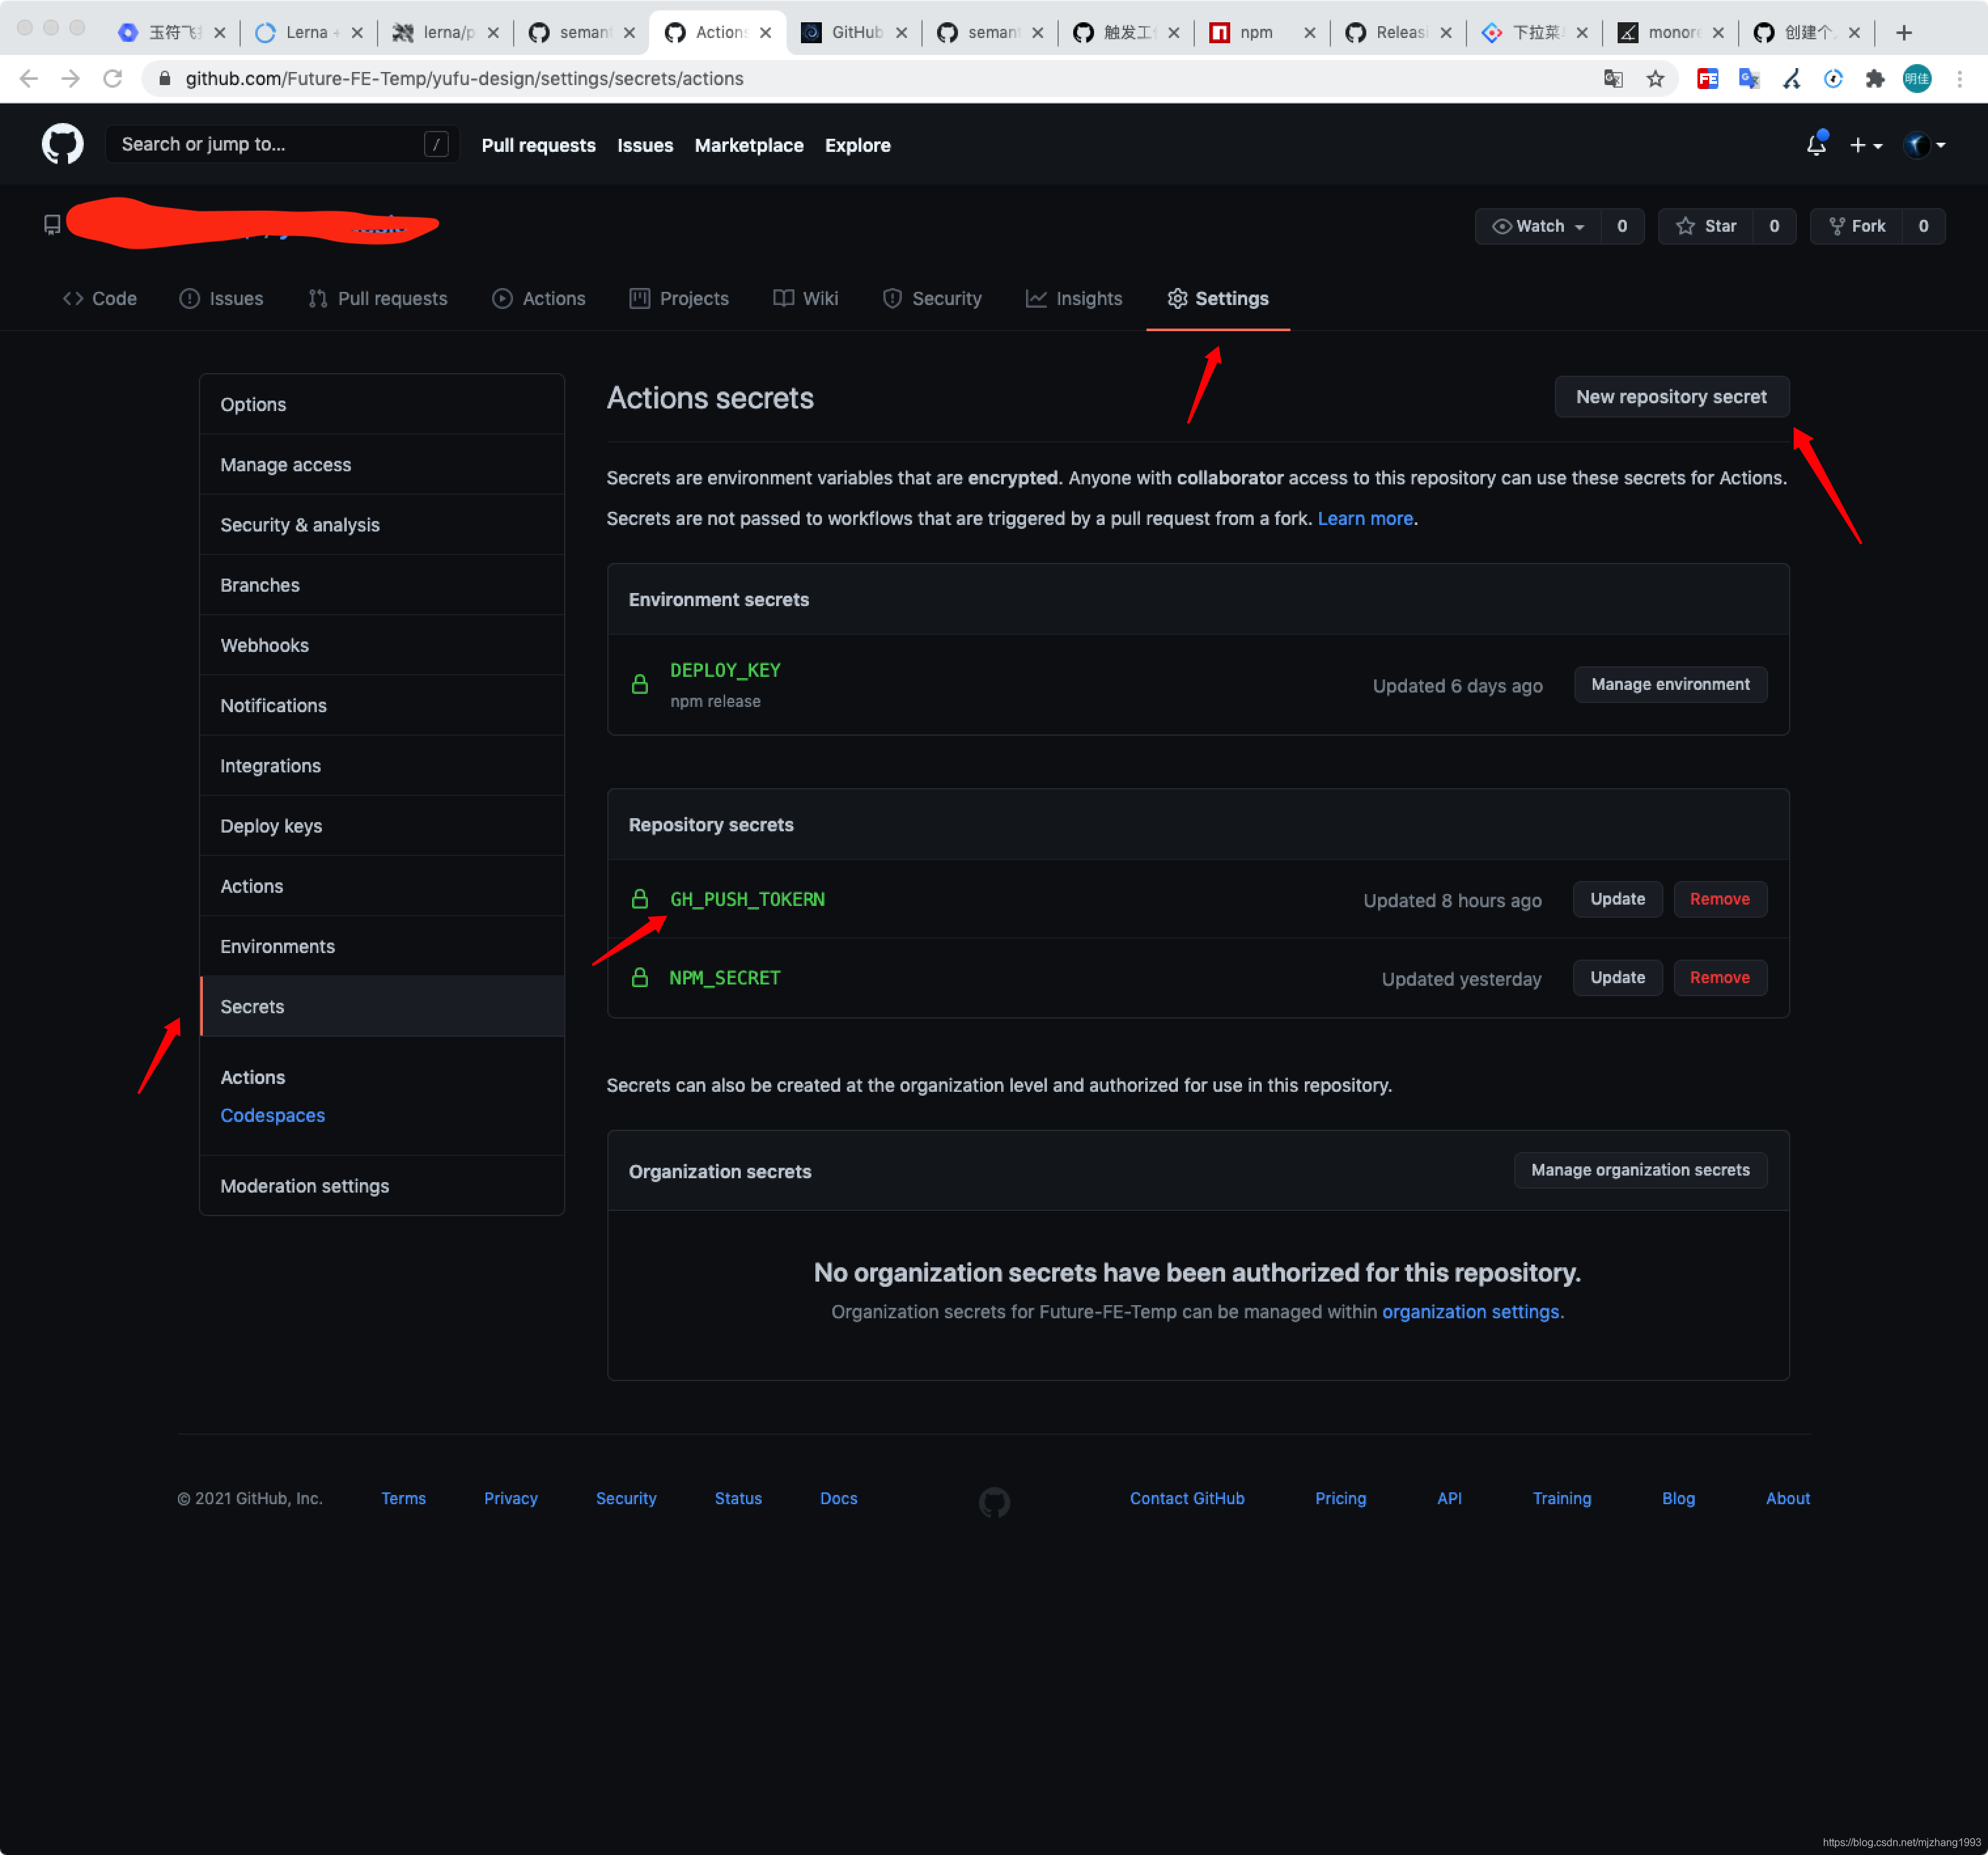The height and width of the screenshot is (1855, 1988).
Task: Click the Search or jump to field
Action: [270, 145]
